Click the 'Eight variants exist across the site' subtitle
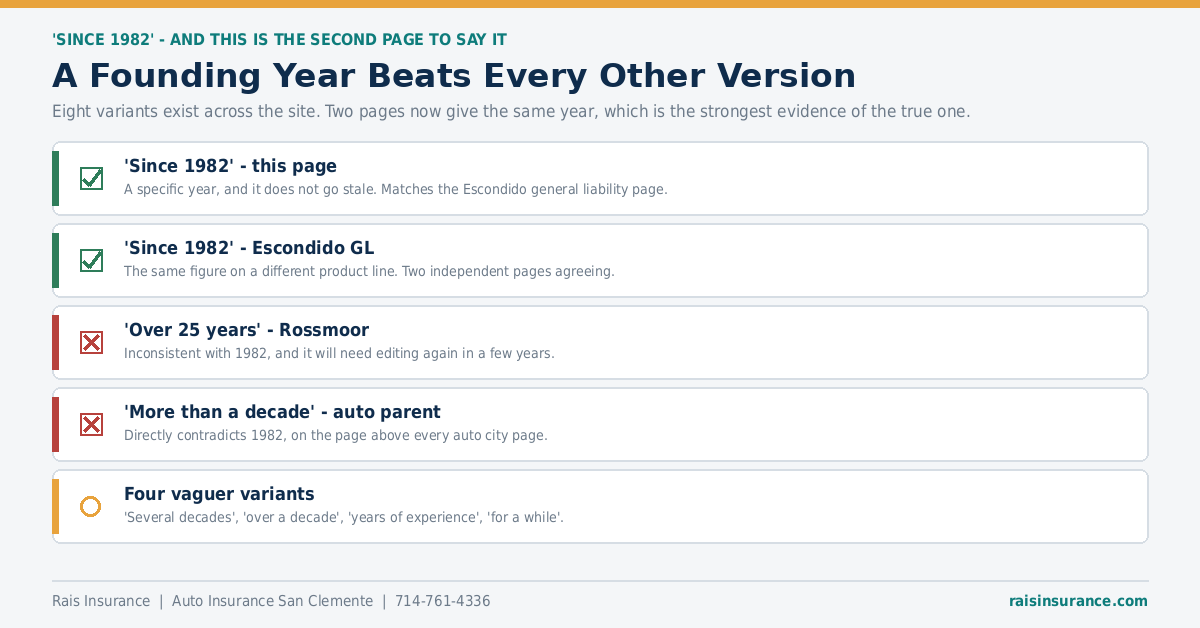This screenshot has height=628, width=1200. [x=511, y=111]
